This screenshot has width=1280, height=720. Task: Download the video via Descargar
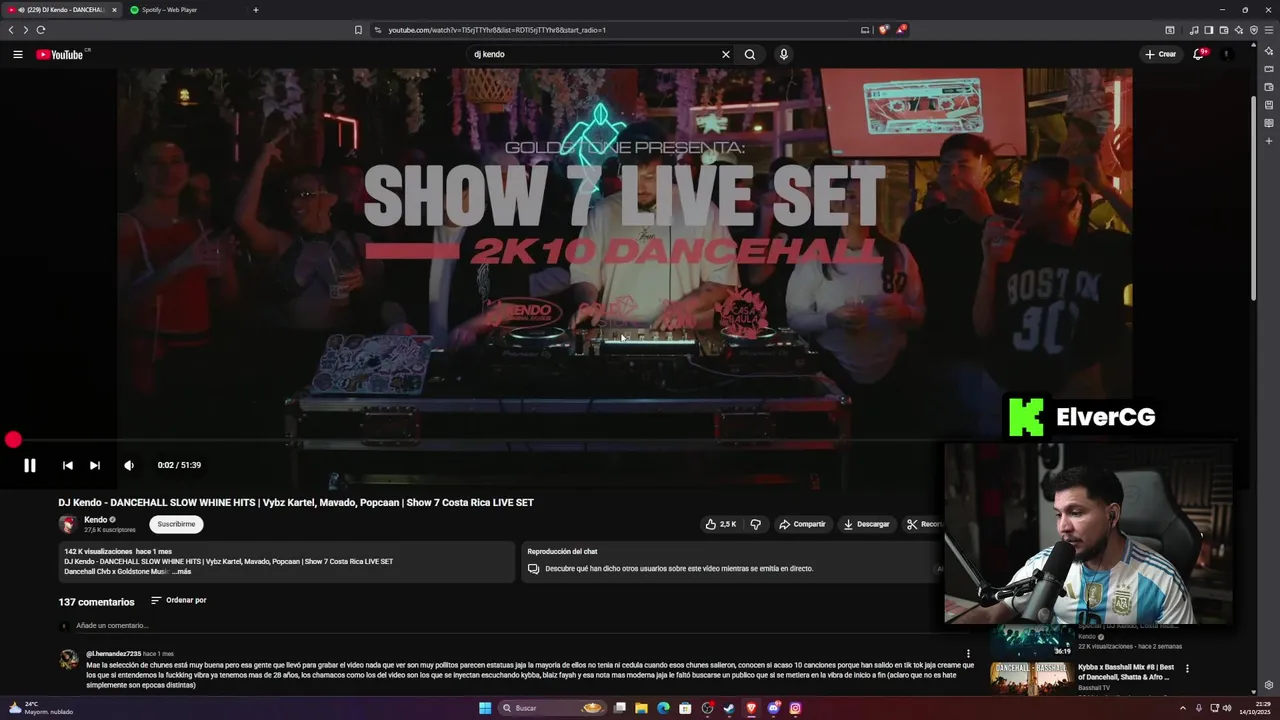[x=867, y=524]
